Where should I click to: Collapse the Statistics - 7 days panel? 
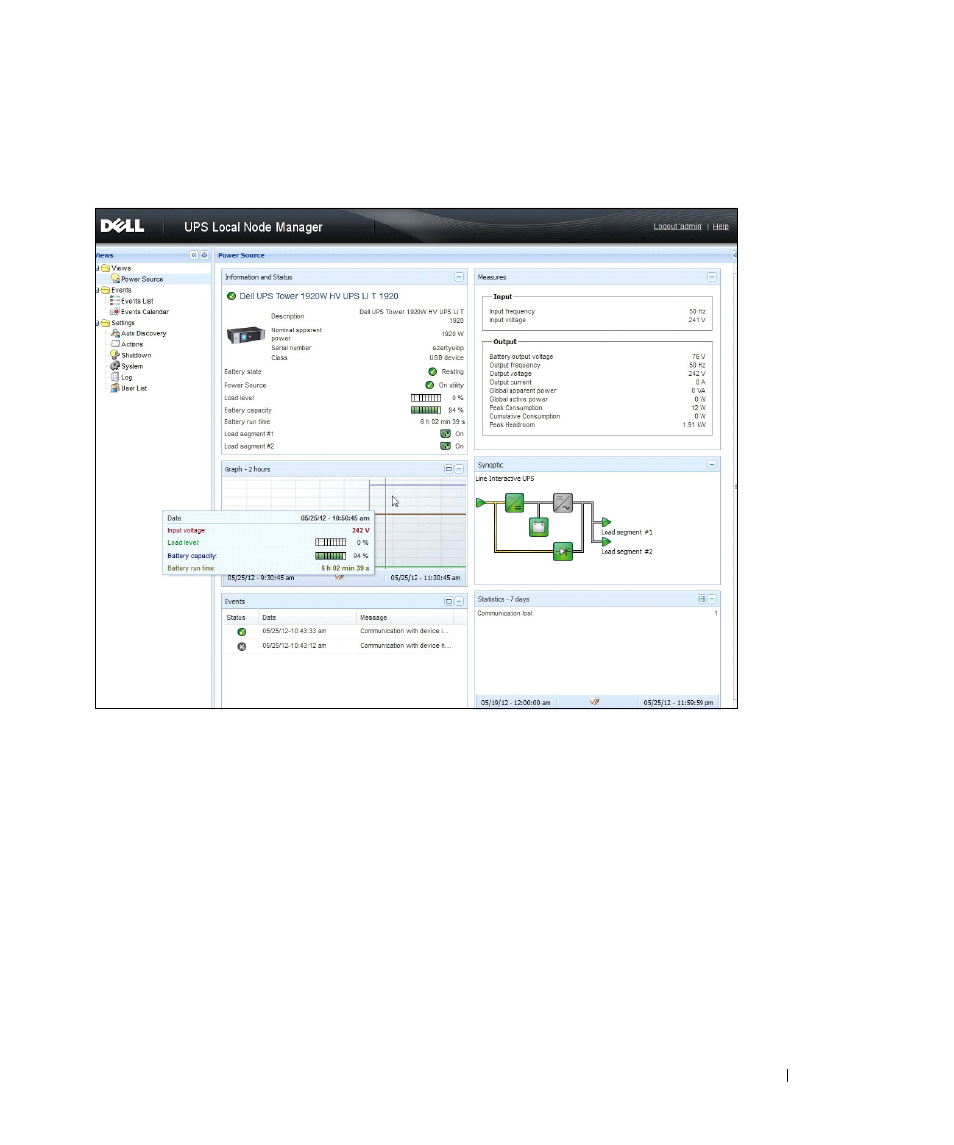click(x=712, y=599)
